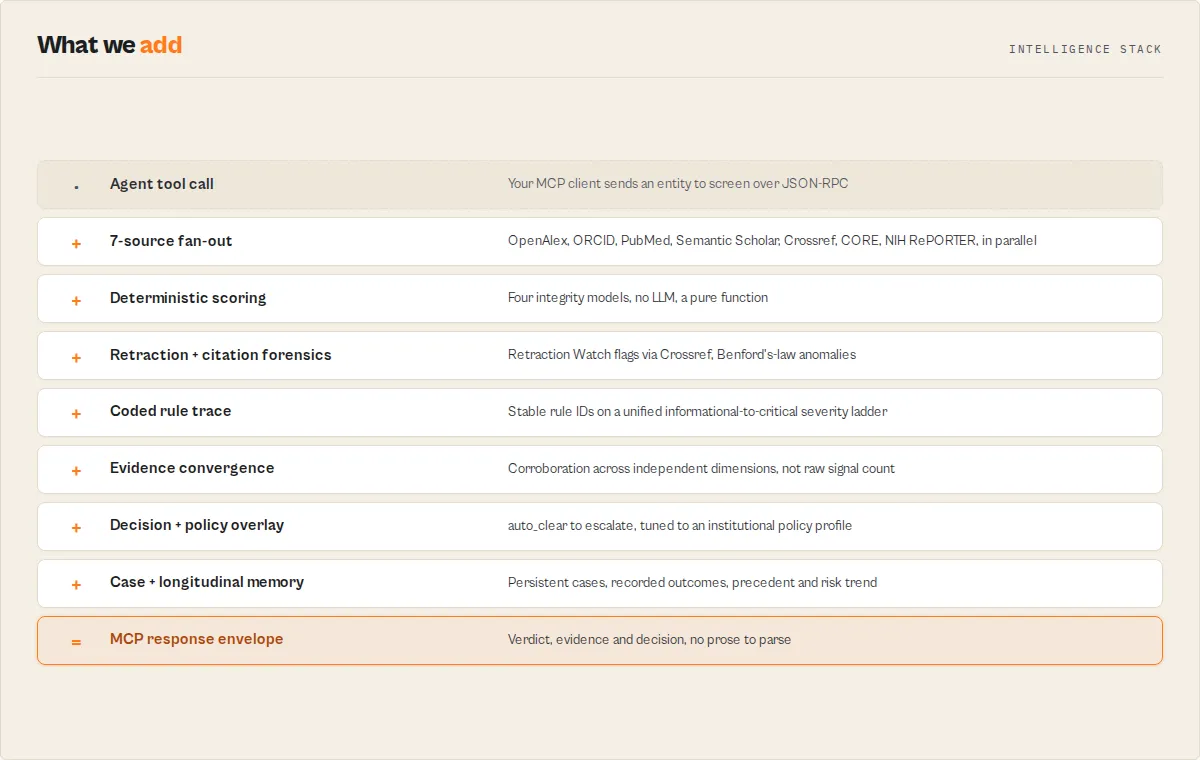This screenshot has width=1200, height=760.
Task: Click the equals icon beside MCP response envelope
Action: (x=76, y=642)
